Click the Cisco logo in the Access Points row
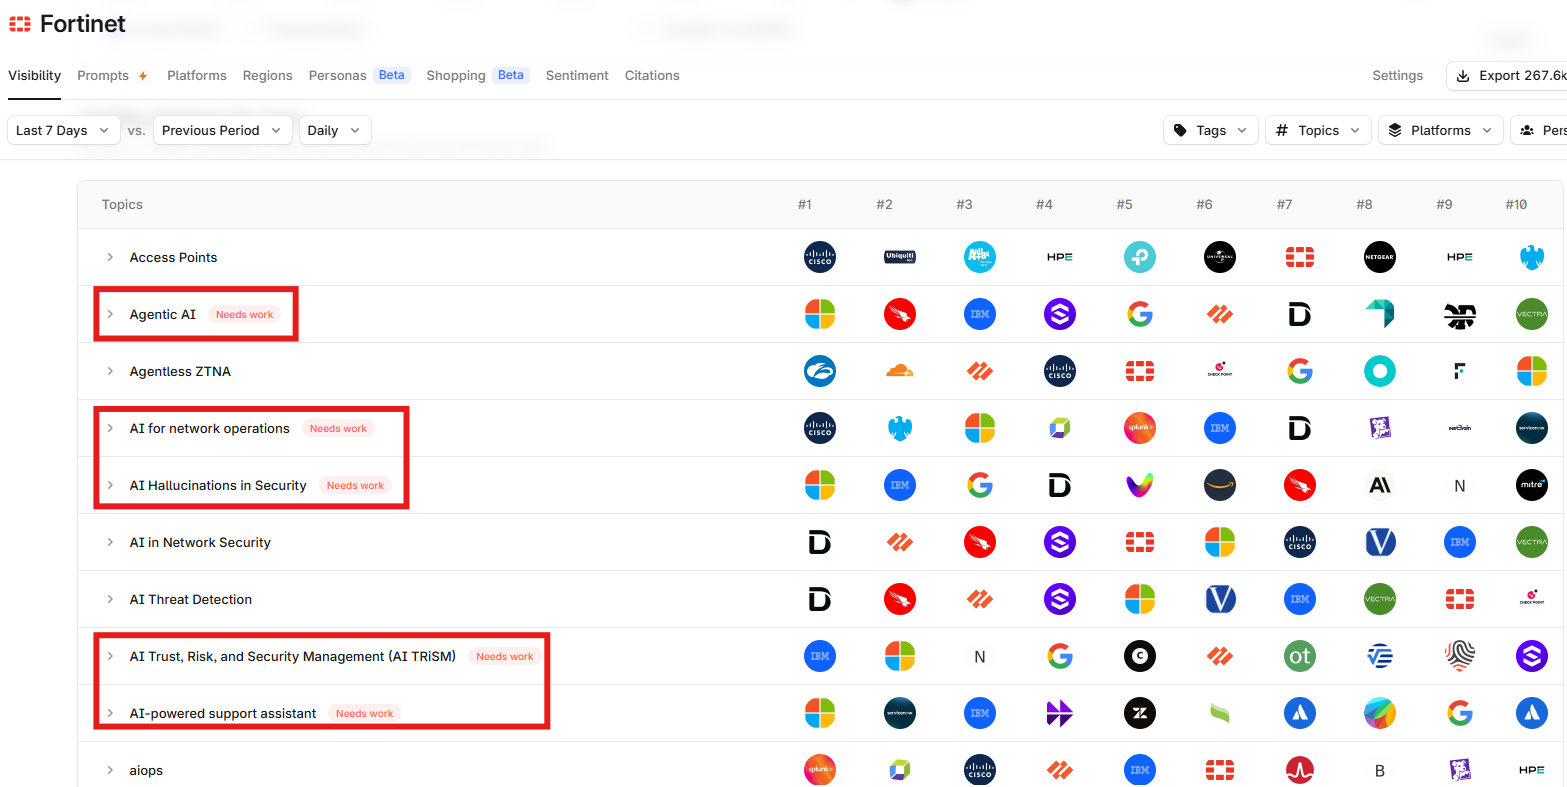Viewport: 1567px width, 787px height. click(x=820, y=257)
